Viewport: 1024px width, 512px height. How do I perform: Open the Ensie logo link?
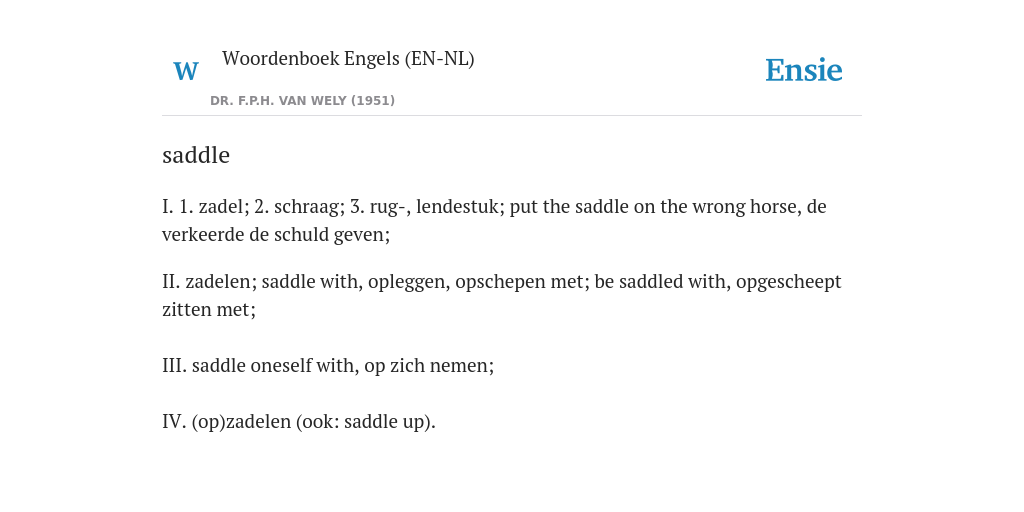point(803,70)
